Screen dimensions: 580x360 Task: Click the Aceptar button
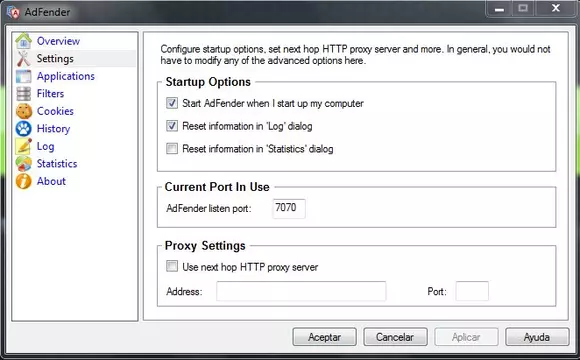click(x=324, y=337)
